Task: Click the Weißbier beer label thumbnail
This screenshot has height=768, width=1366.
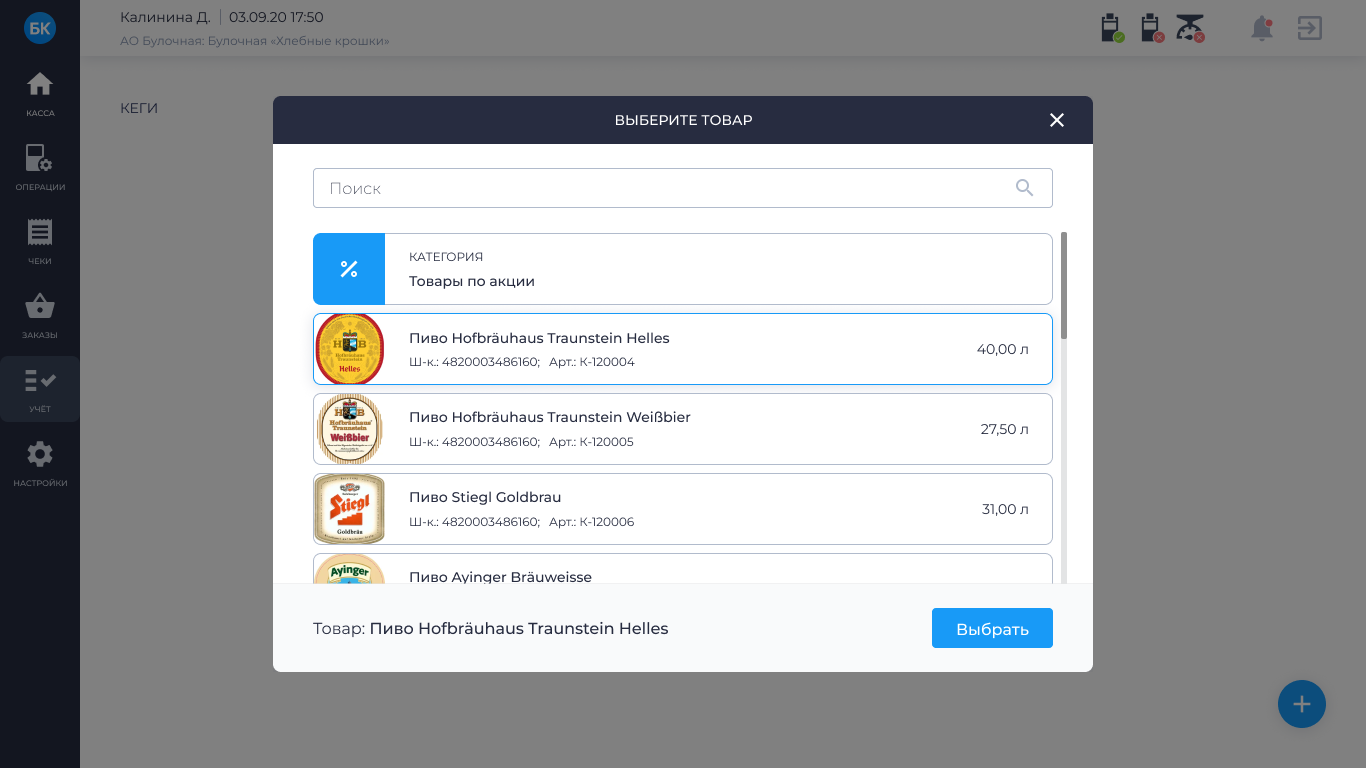Action: pos(350,429)
